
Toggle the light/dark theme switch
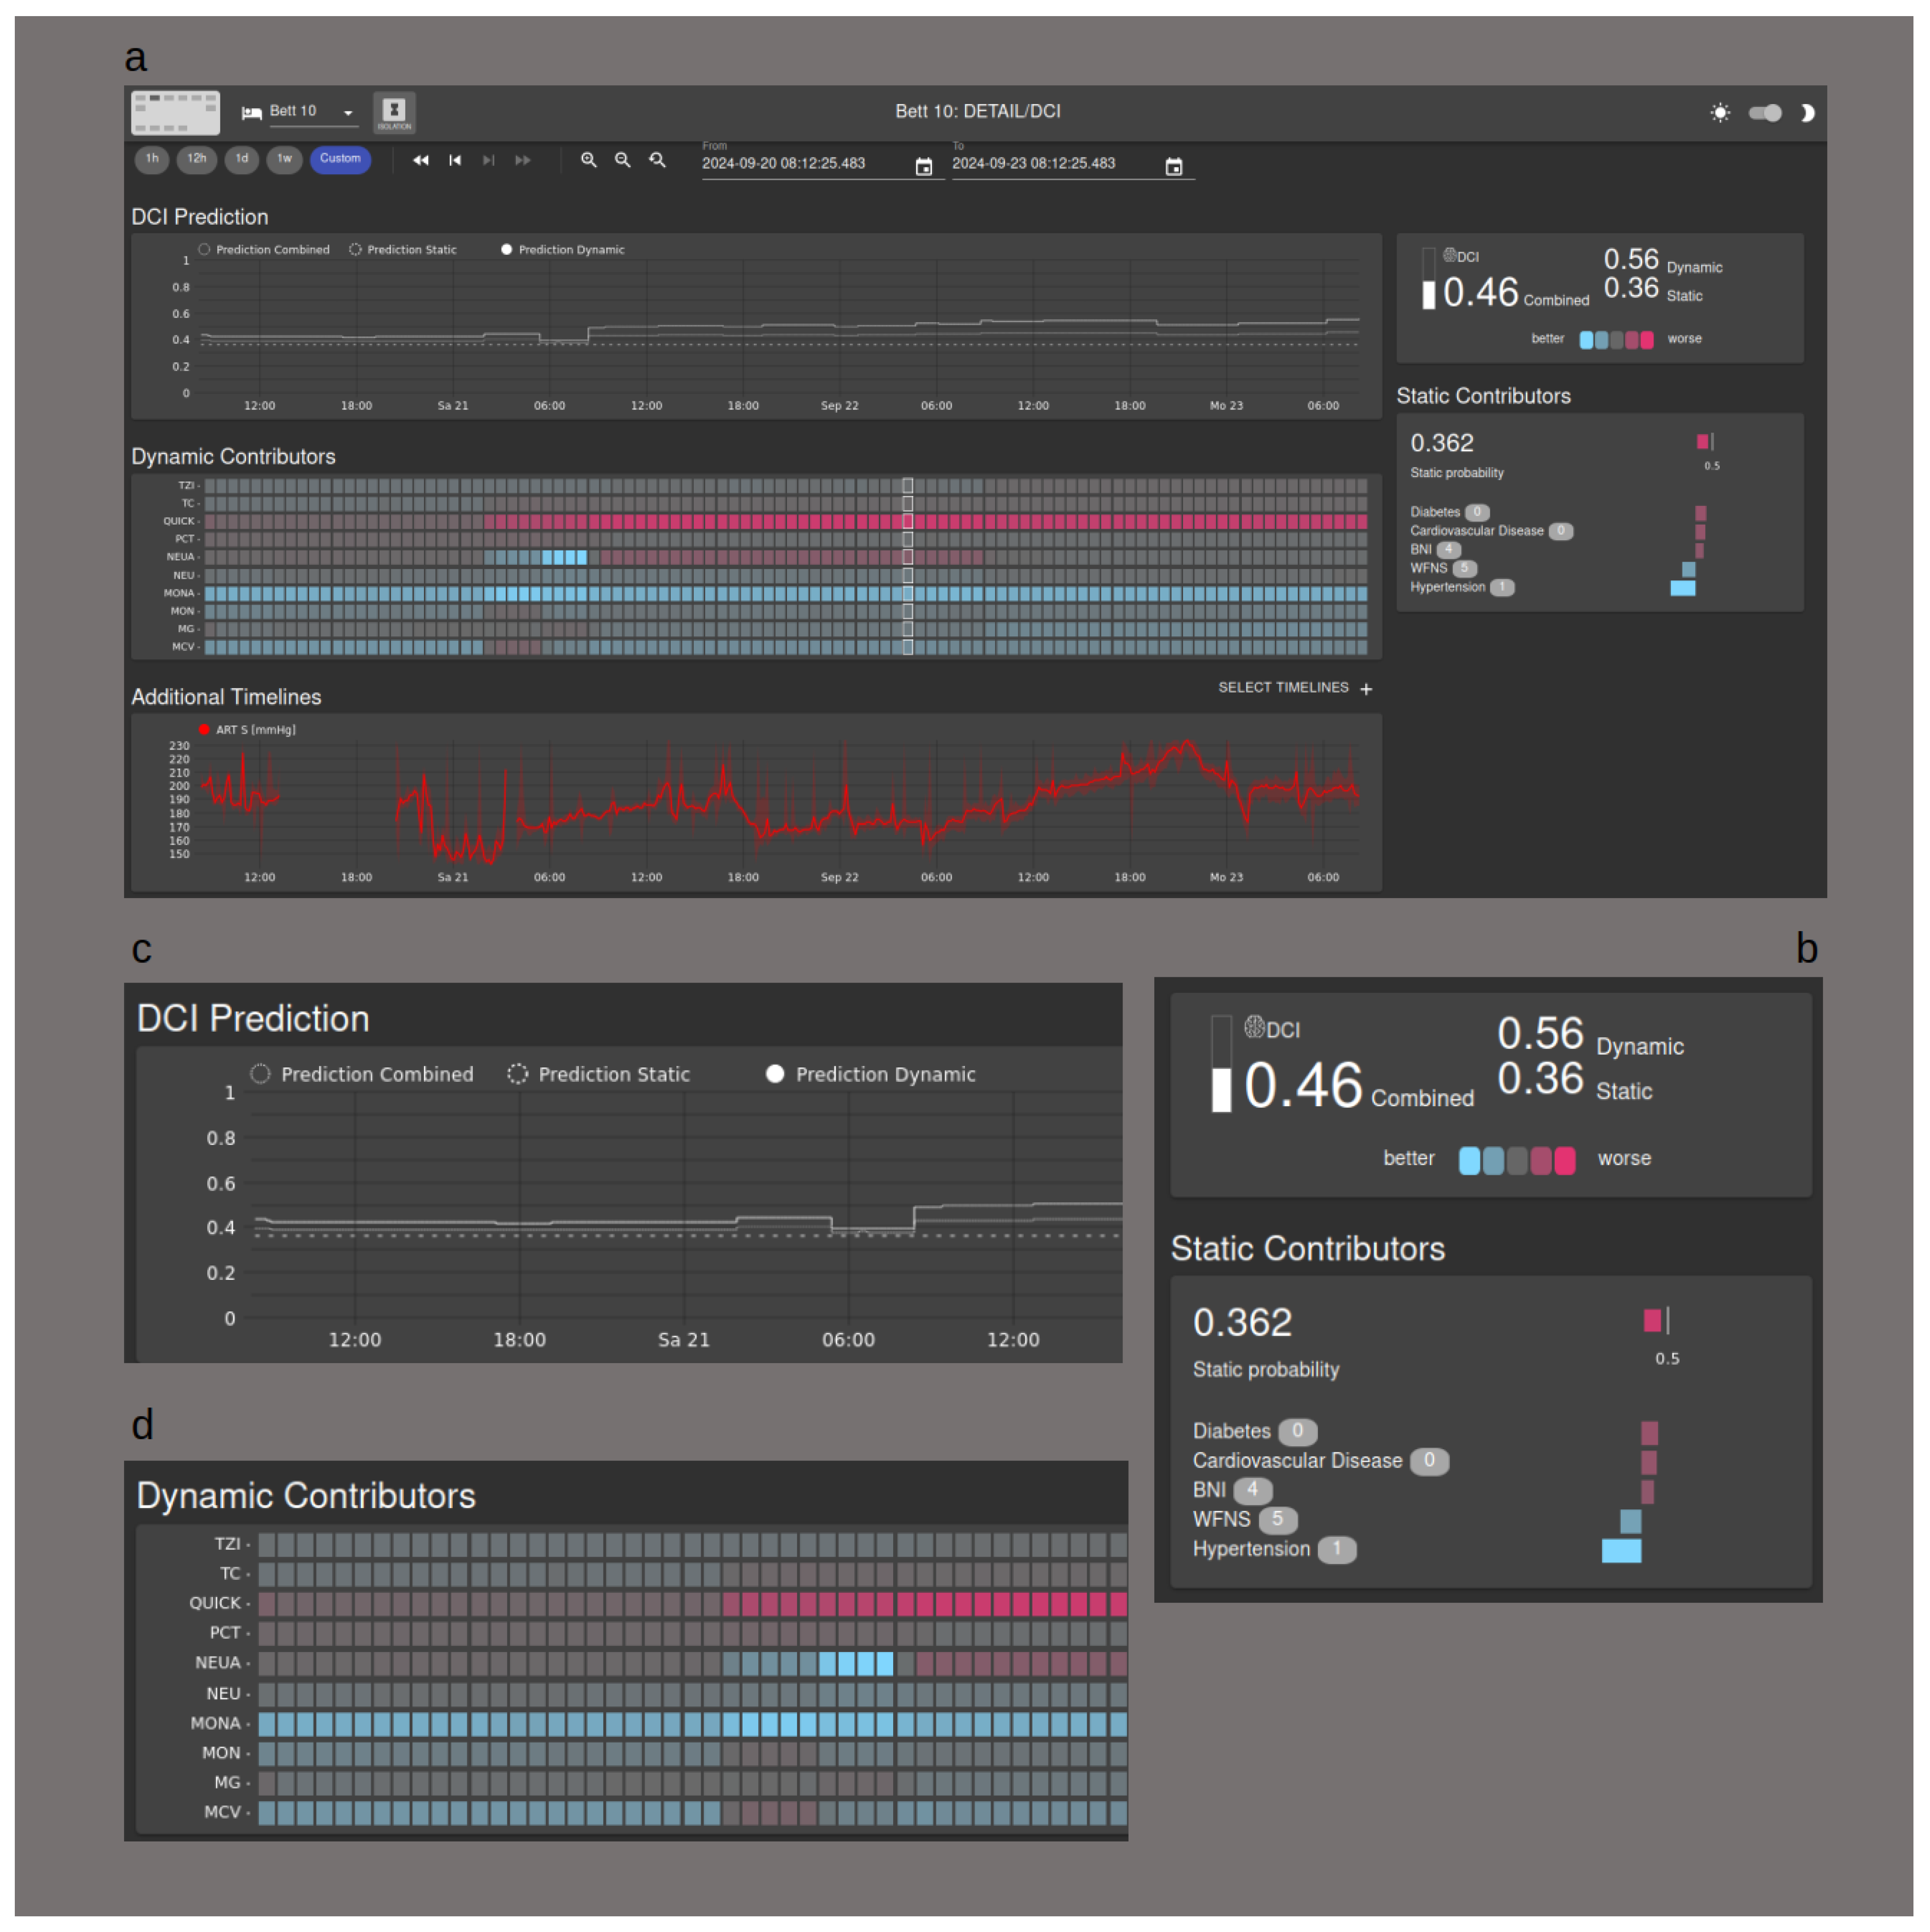click(1765, 113)
